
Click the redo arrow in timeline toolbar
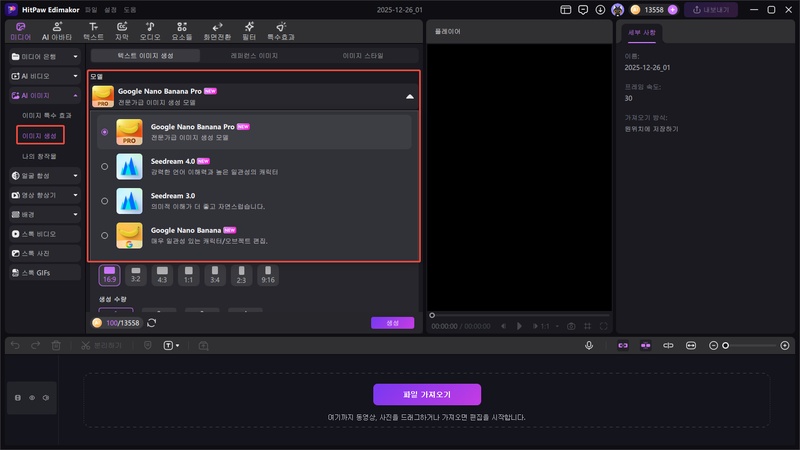(x=35, y=345)
